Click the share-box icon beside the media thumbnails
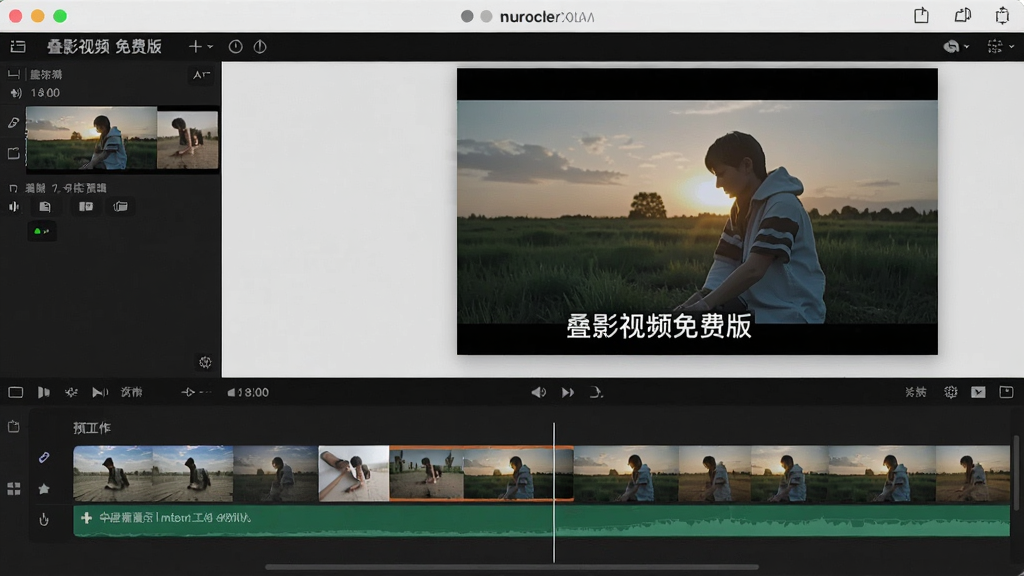 13,153
